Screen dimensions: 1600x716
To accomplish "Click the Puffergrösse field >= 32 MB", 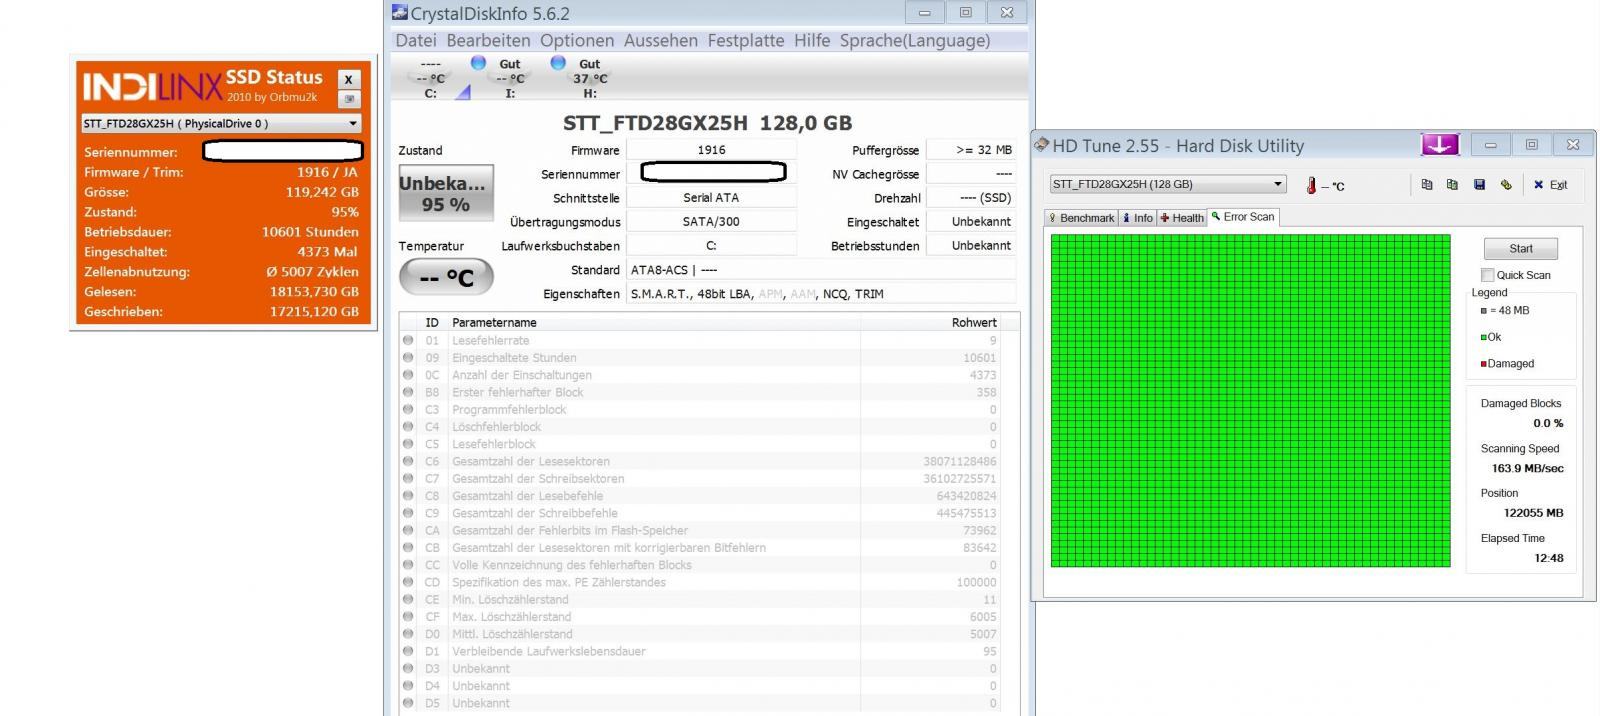I will click(x=970, y=150).
